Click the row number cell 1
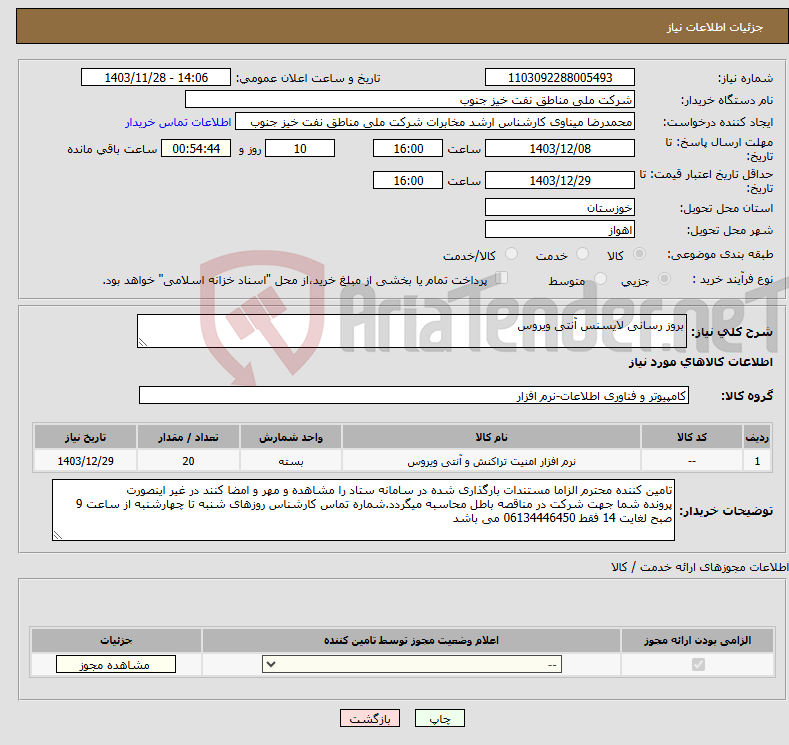This screenshot has height=745, width=789. pyautogui.click(x=757, y=461)
